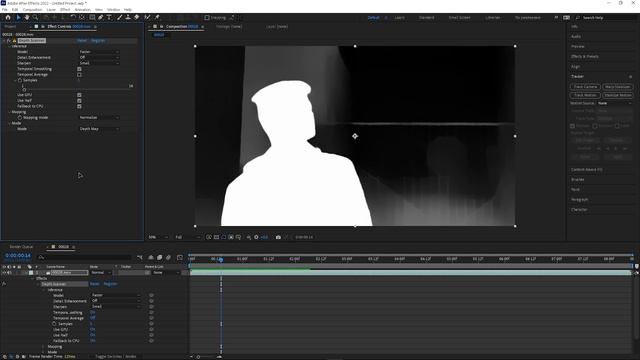640x360 pixels.
Task: Toggle the Use Half checkbox
Action: tap(79, 100)
